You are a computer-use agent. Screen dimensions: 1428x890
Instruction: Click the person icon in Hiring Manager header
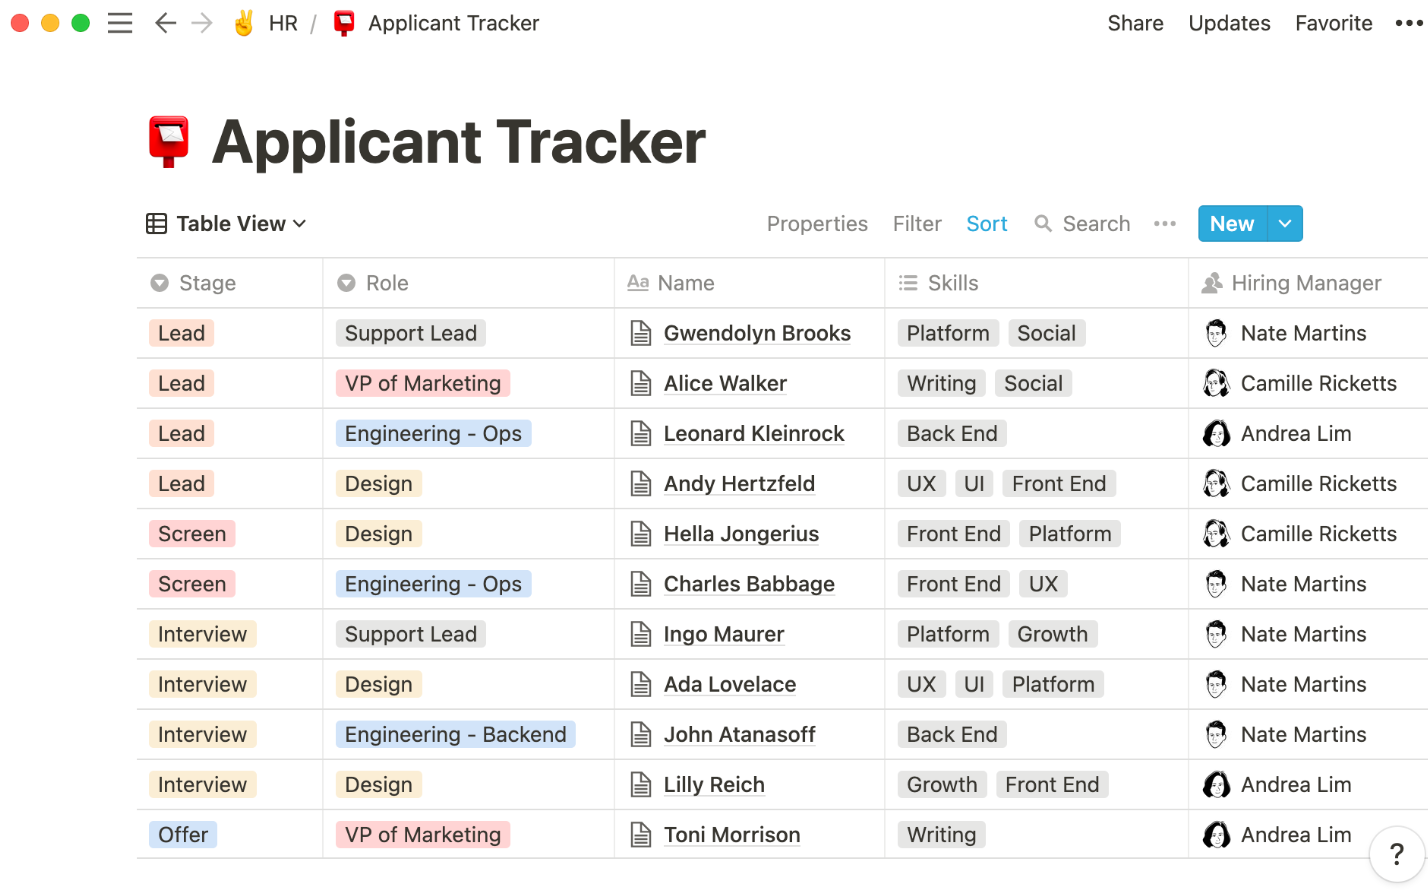click(1214, 283)
